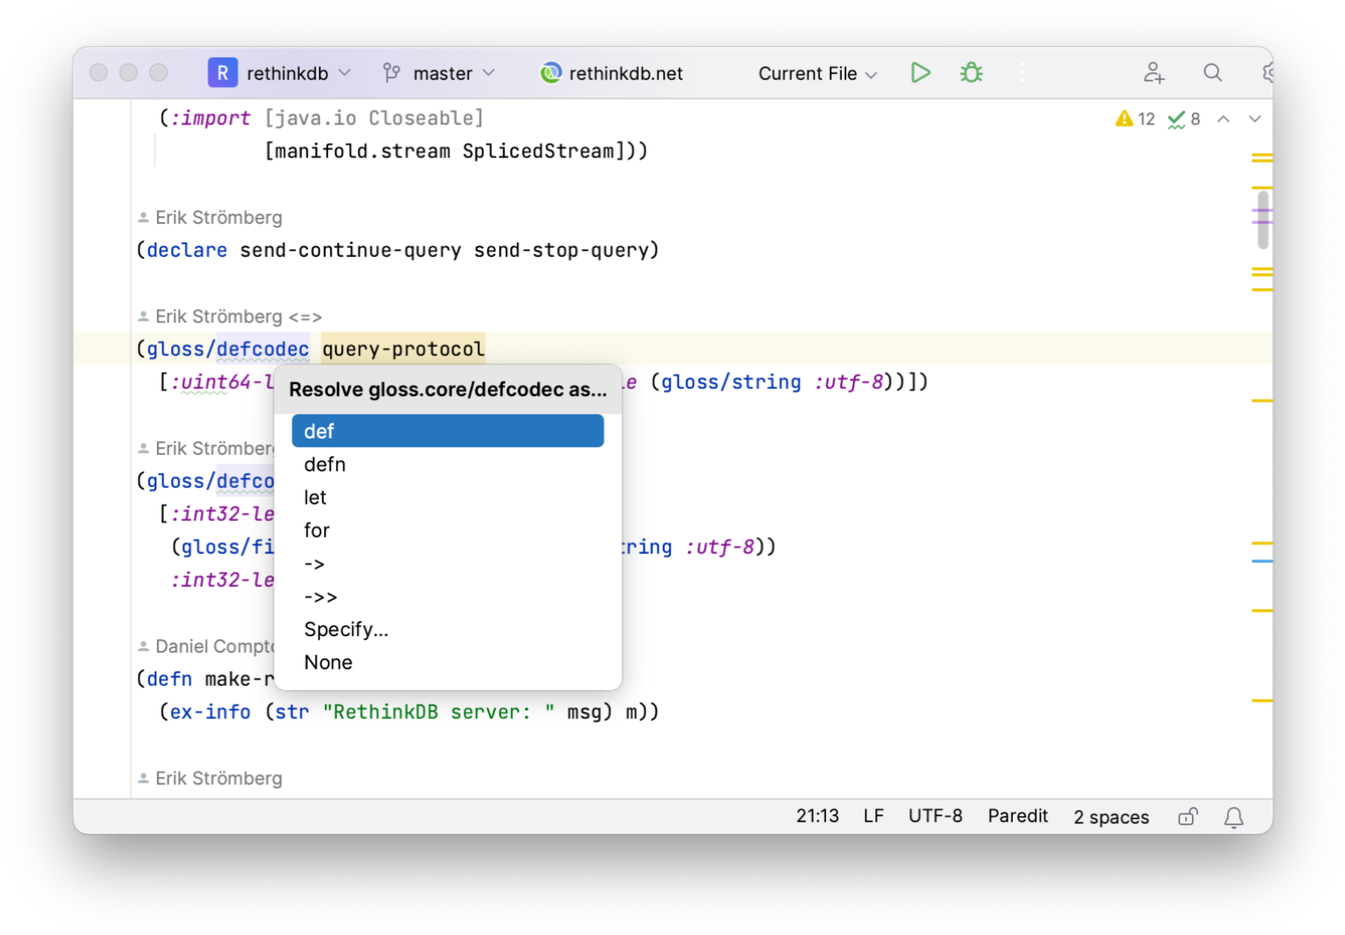Select def in the resolve popup
The width and height of the screenshot is (1345, 935).
click(x=448, y=431)
